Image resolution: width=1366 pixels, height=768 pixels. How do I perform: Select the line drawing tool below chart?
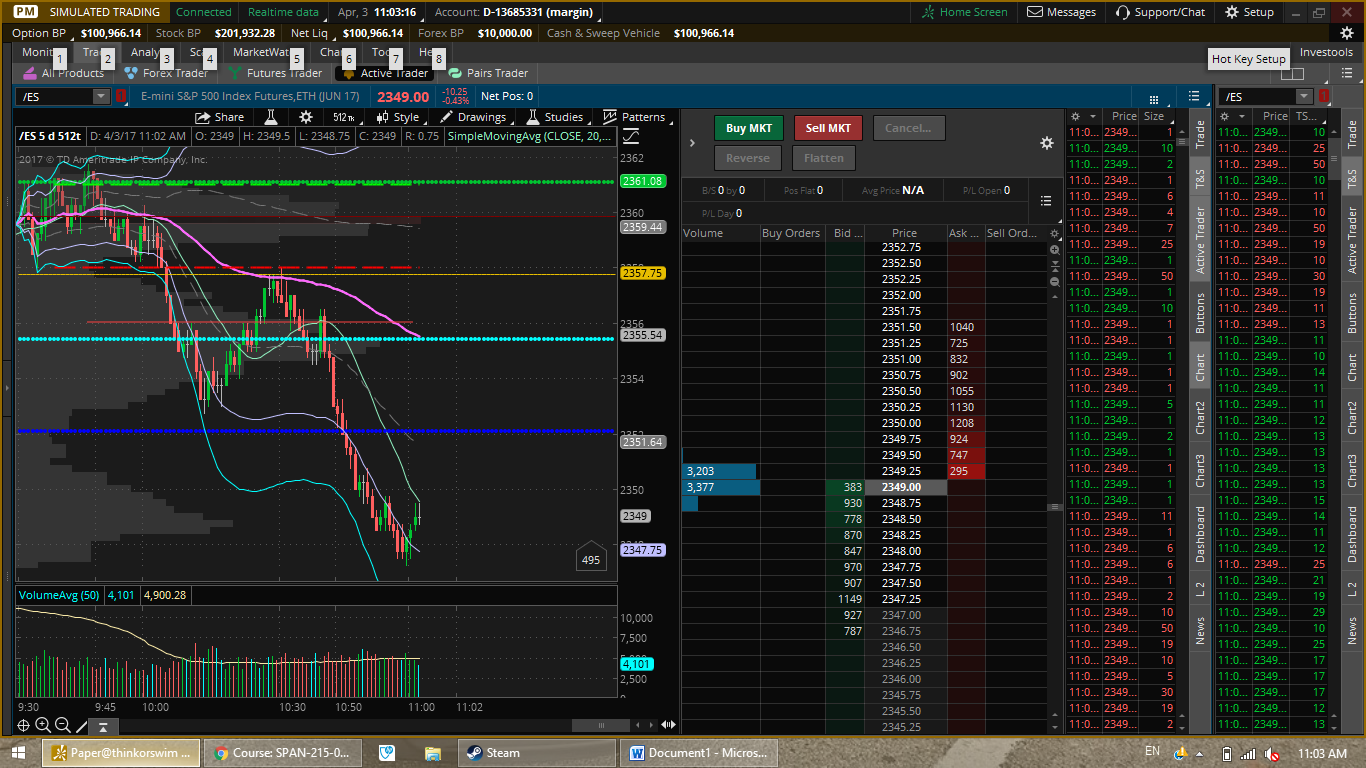coord(82,725)
